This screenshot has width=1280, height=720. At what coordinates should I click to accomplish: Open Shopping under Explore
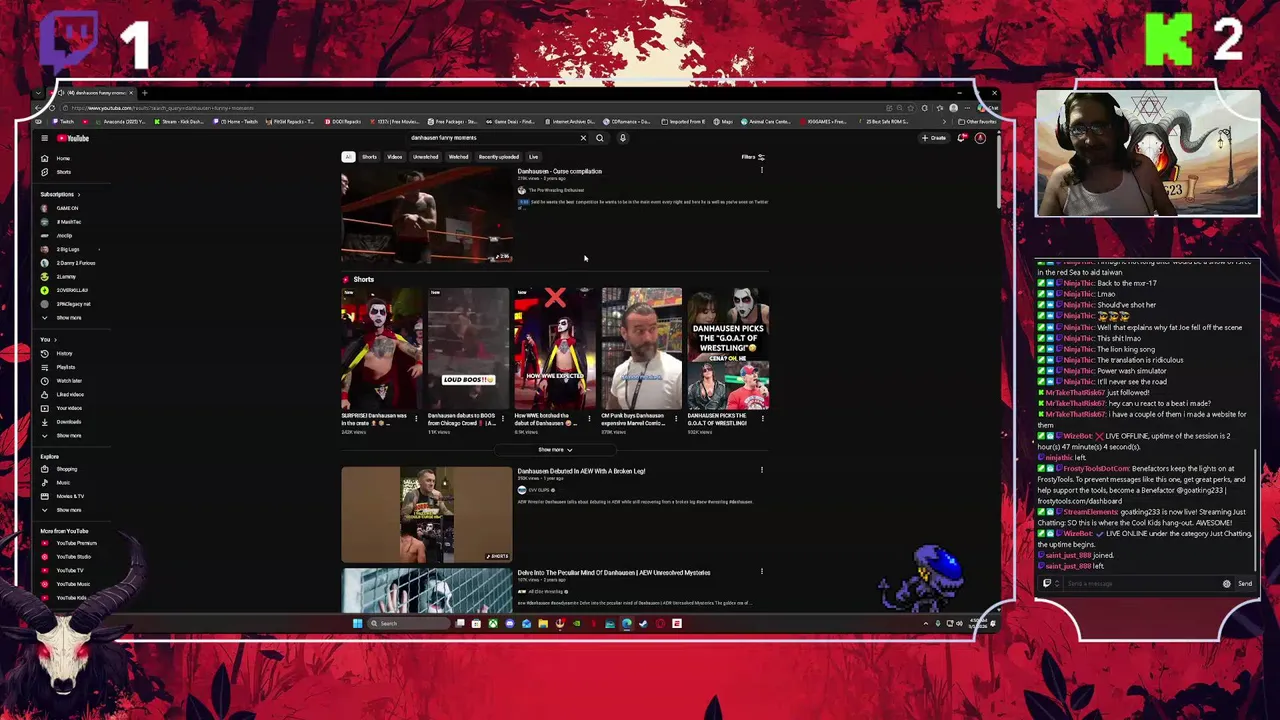click(66, 469)
